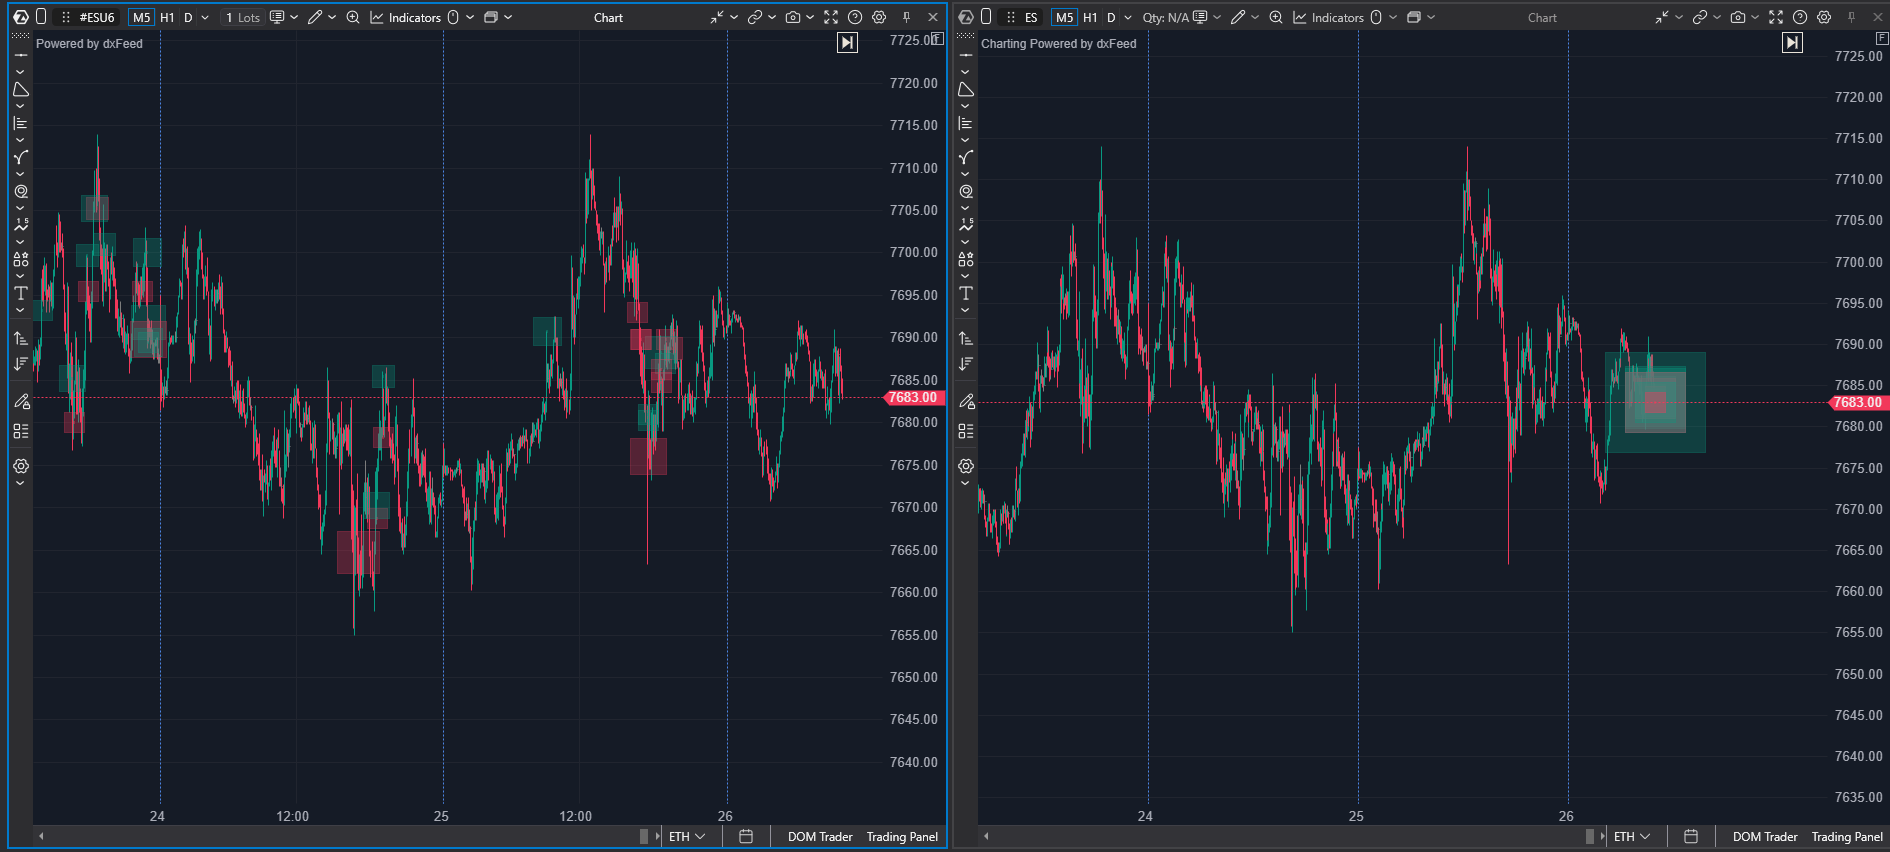
Task: Switch ES chart to D timeframe
Action: coord(1111,17)
